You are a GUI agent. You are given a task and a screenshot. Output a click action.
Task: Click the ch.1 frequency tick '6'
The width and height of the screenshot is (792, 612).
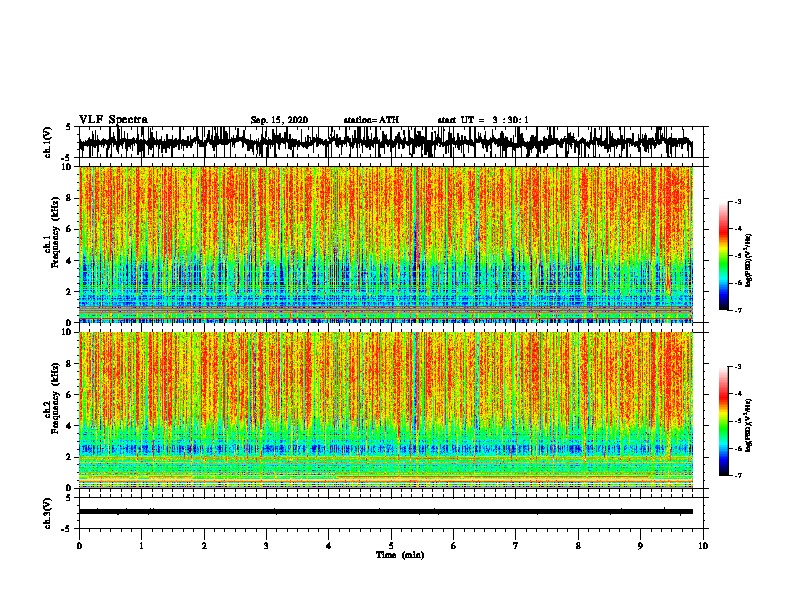[70, 229]
